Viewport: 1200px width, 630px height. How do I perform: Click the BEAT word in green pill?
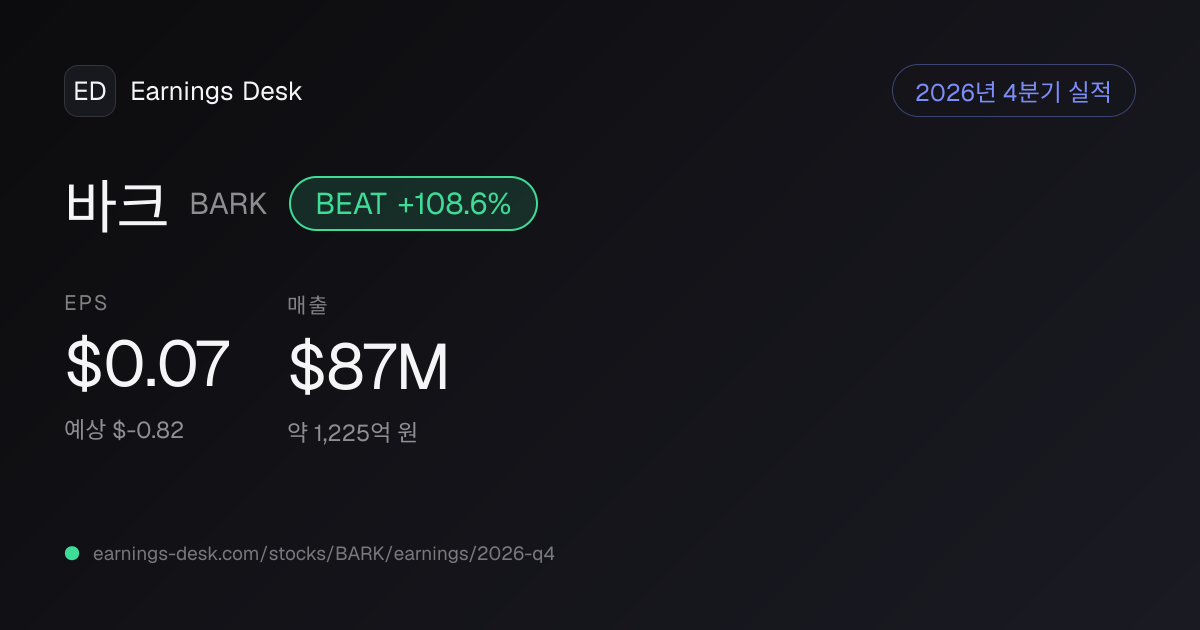[351, 204]
